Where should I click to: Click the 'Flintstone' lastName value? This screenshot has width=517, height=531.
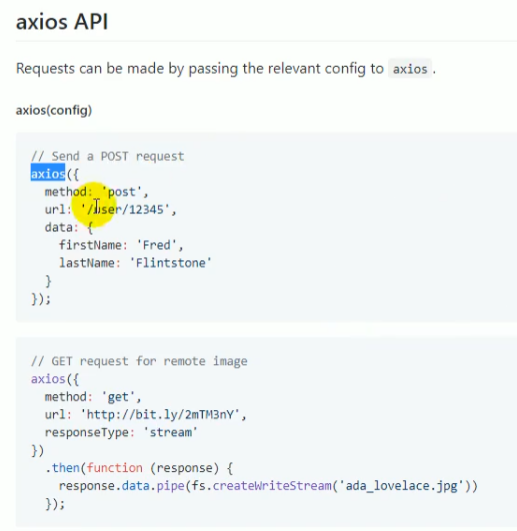[171, 263]
